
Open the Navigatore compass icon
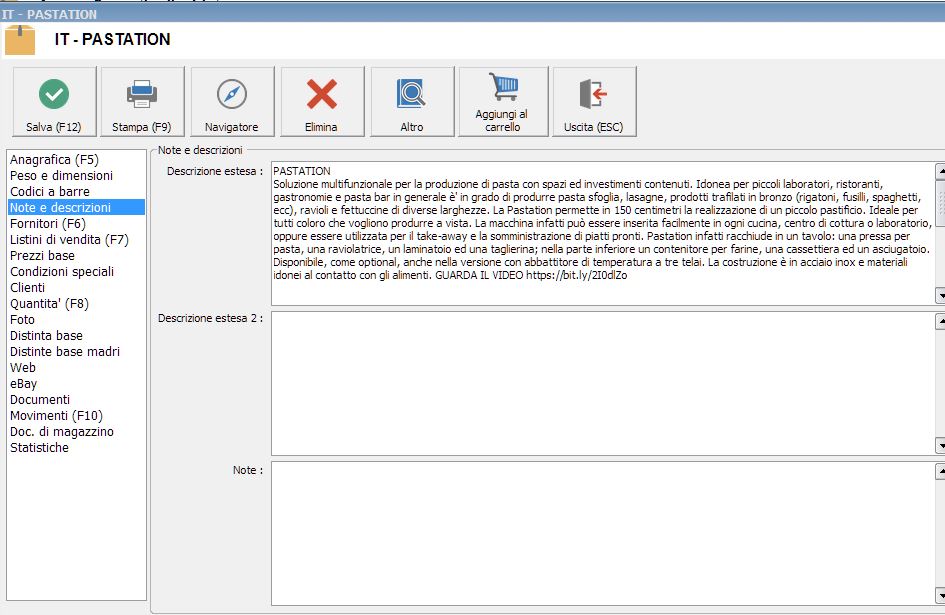[232, 94]
